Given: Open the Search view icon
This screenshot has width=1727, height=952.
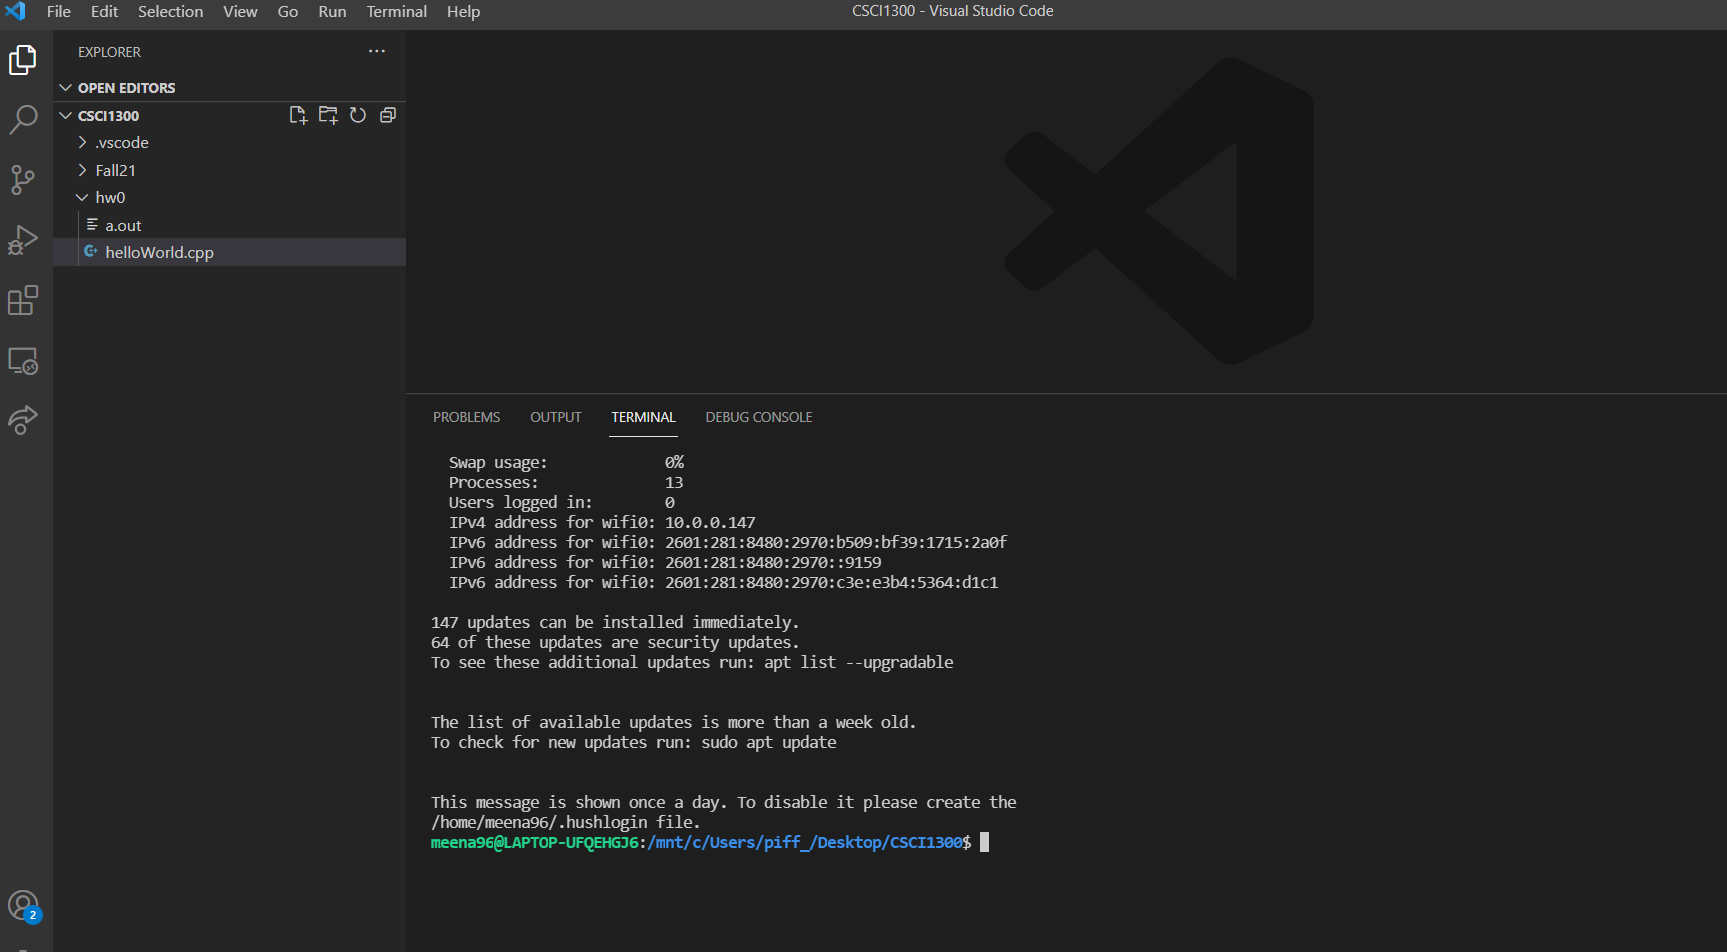Looking at the screenshot, I should [x=23, y=120].
